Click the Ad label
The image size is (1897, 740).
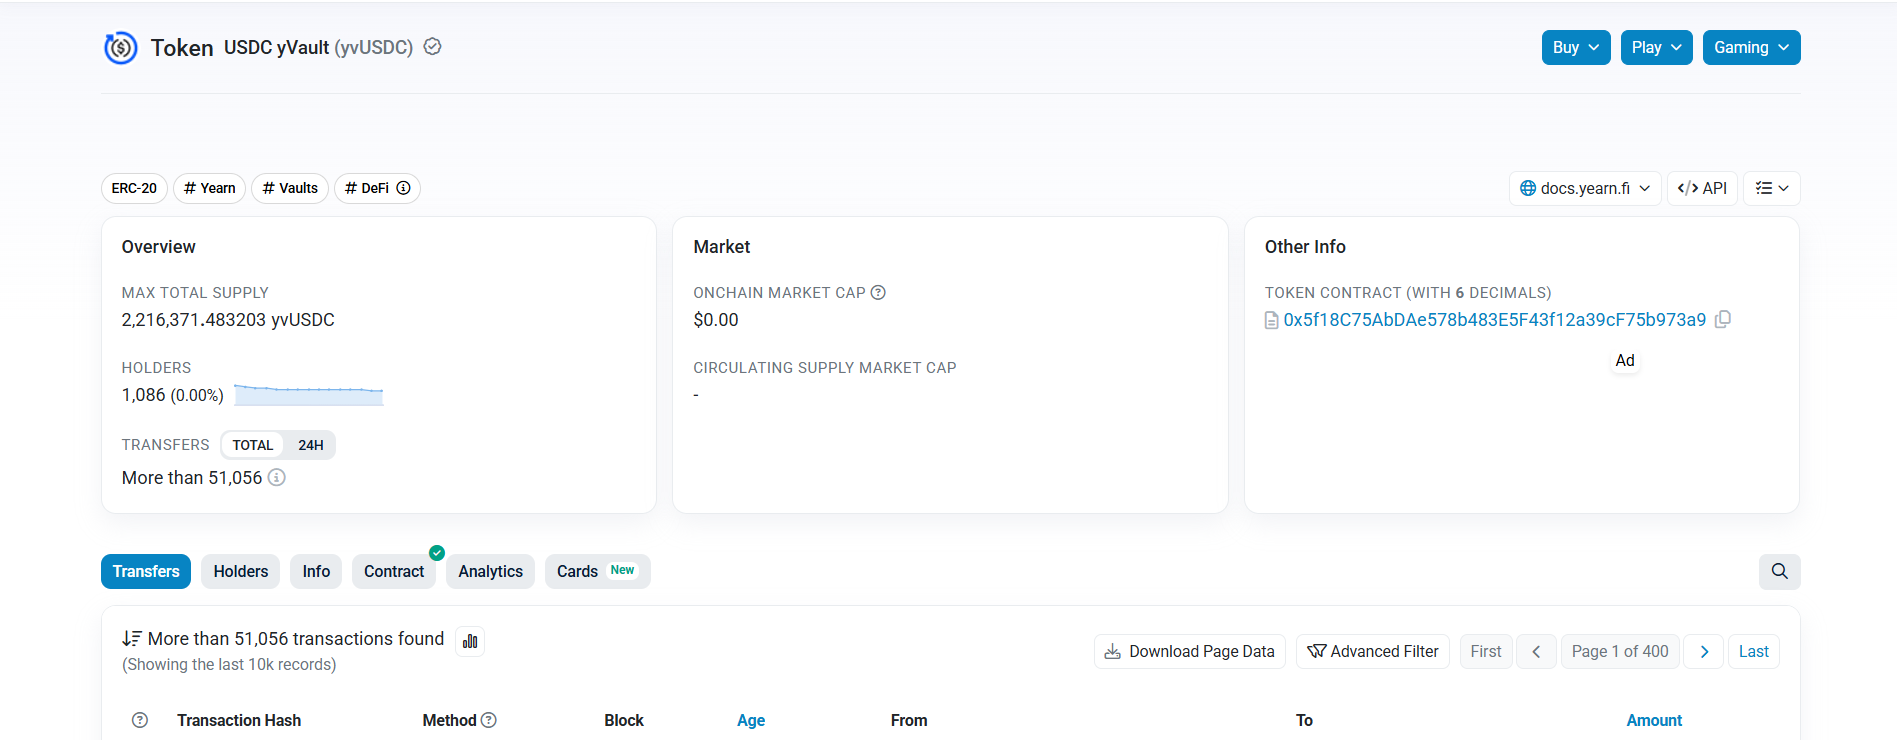[x=1625, y=360]
